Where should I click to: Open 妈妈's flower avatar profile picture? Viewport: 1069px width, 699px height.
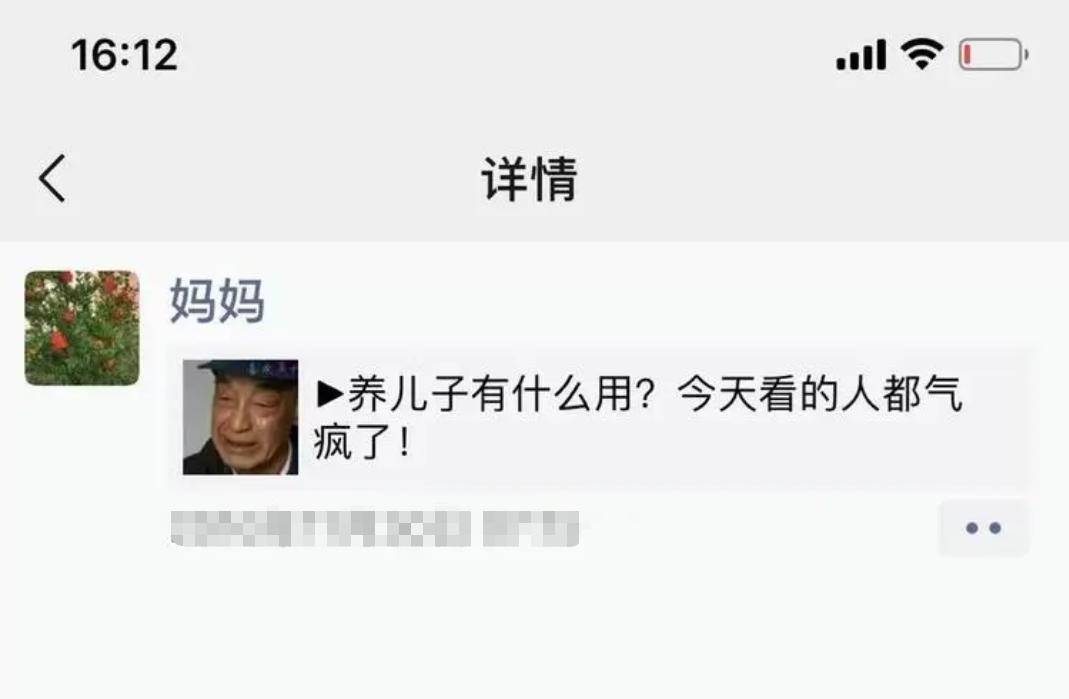[x=82, y=328]
